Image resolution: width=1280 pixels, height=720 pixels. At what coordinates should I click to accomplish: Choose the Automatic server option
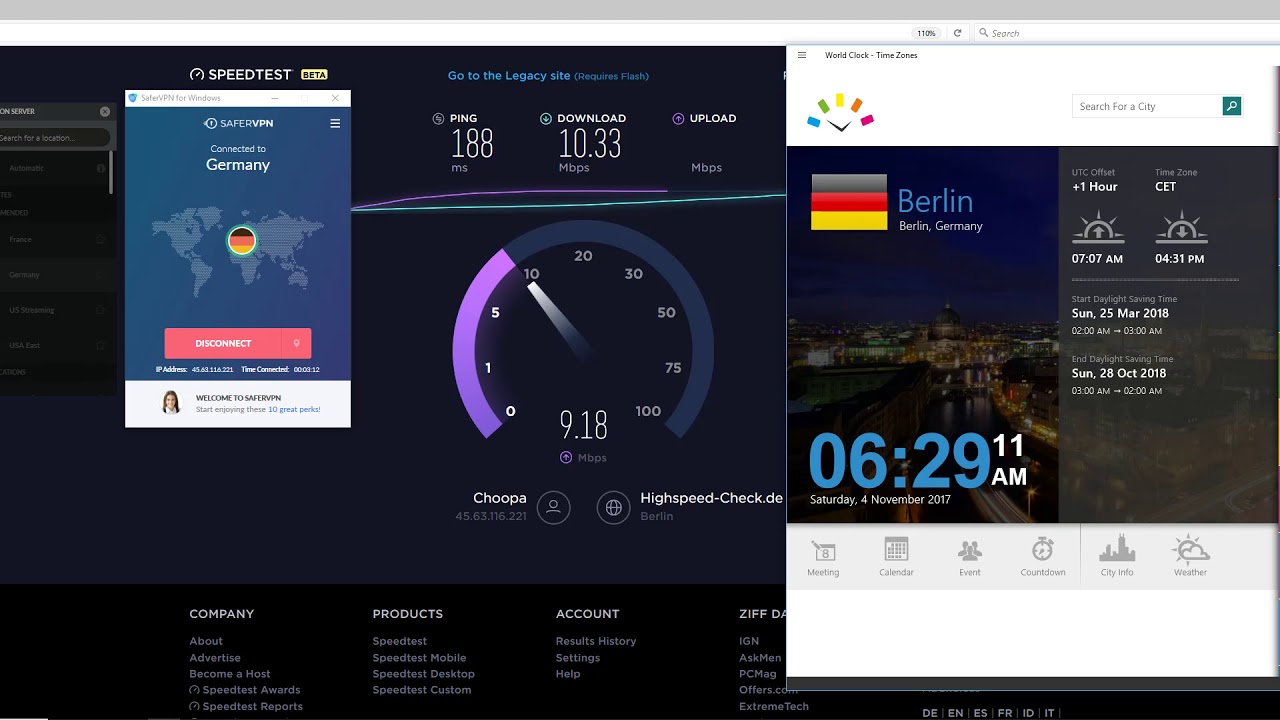[x=27, y=168]
